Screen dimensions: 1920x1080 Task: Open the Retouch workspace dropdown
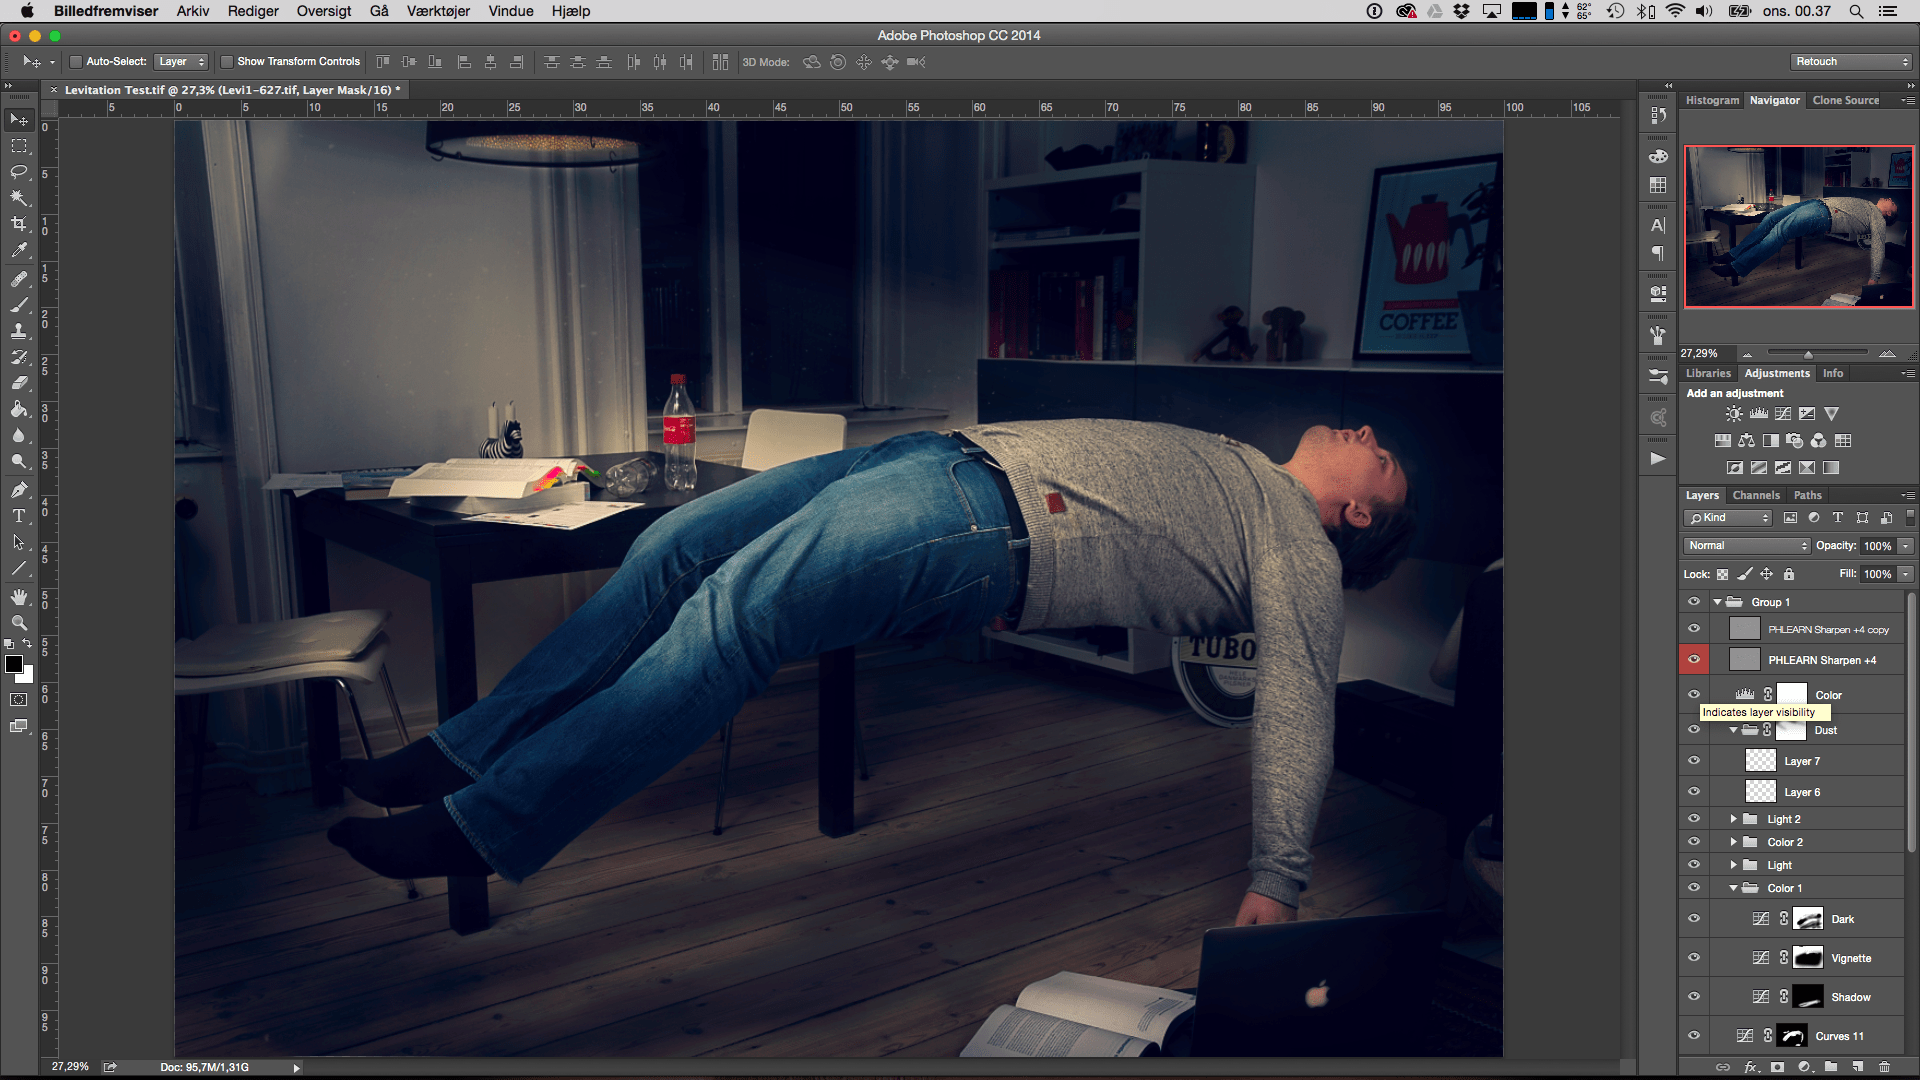pyautogui.click(x=1851, y=62)
